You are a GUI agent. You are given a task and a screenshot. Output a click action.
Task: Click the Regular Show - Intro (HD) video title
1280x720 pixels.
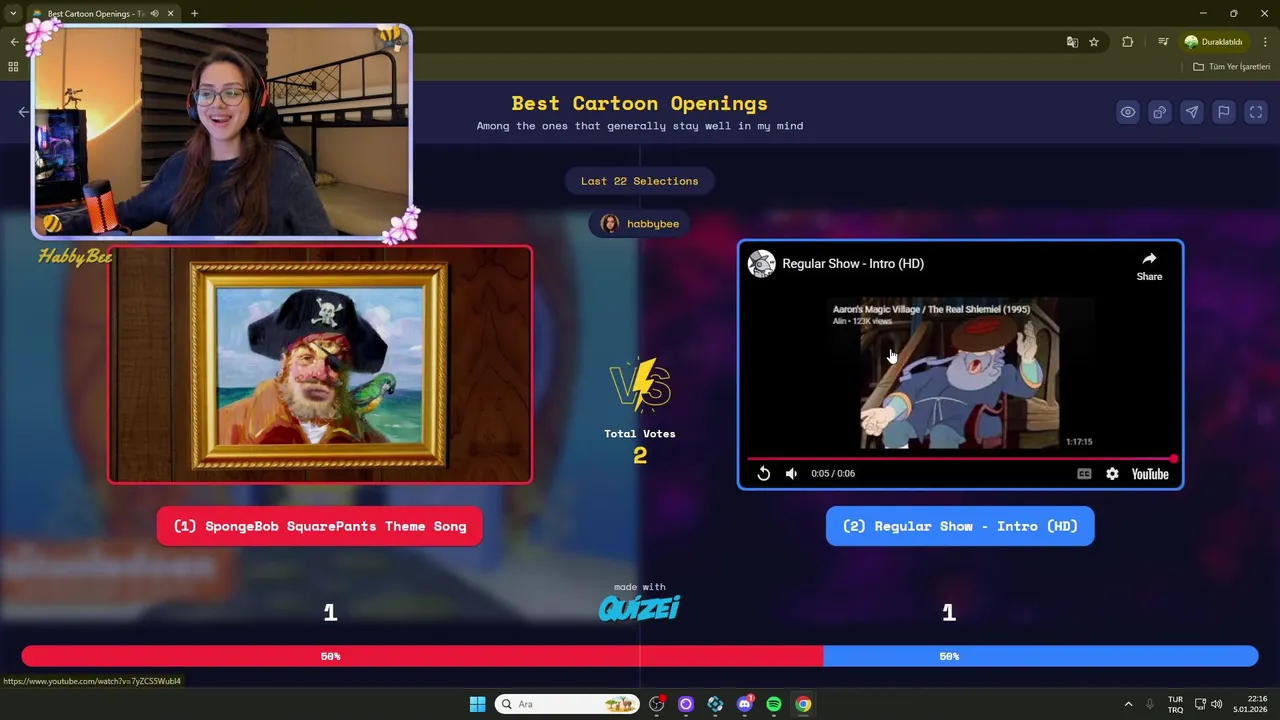click(x=853, y=264)
